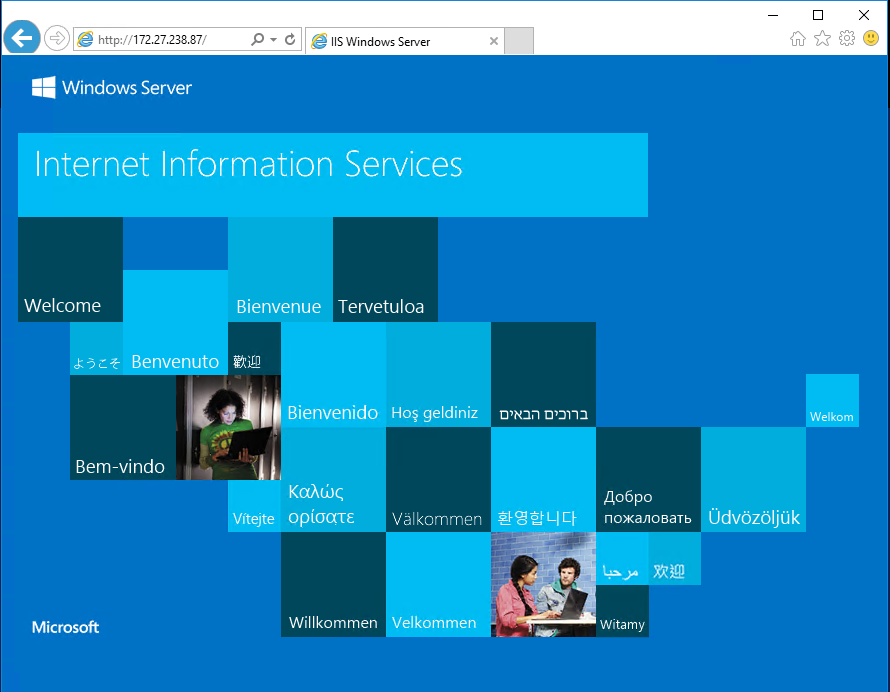The width and height of the screenshot is (890, 692).
Task: Click the ようこそ Japanese tile
Action: [x=96, y=349]
